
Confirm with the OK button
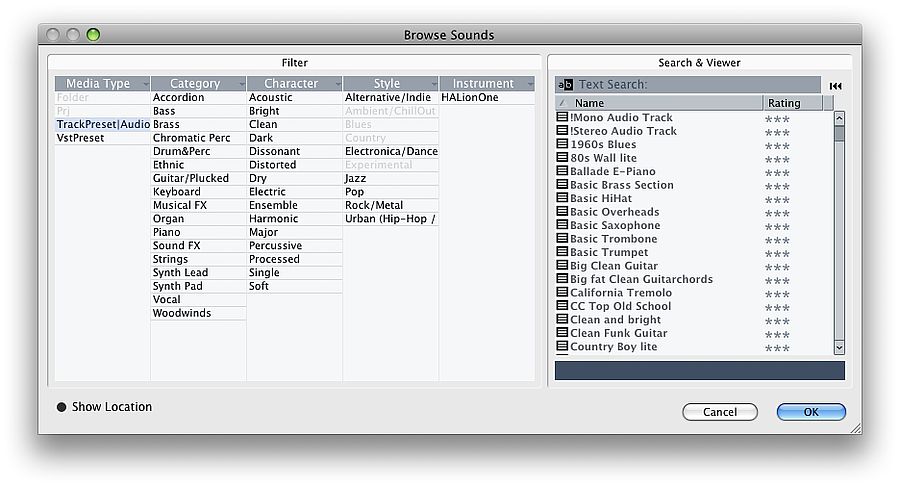tap(810, 412)
